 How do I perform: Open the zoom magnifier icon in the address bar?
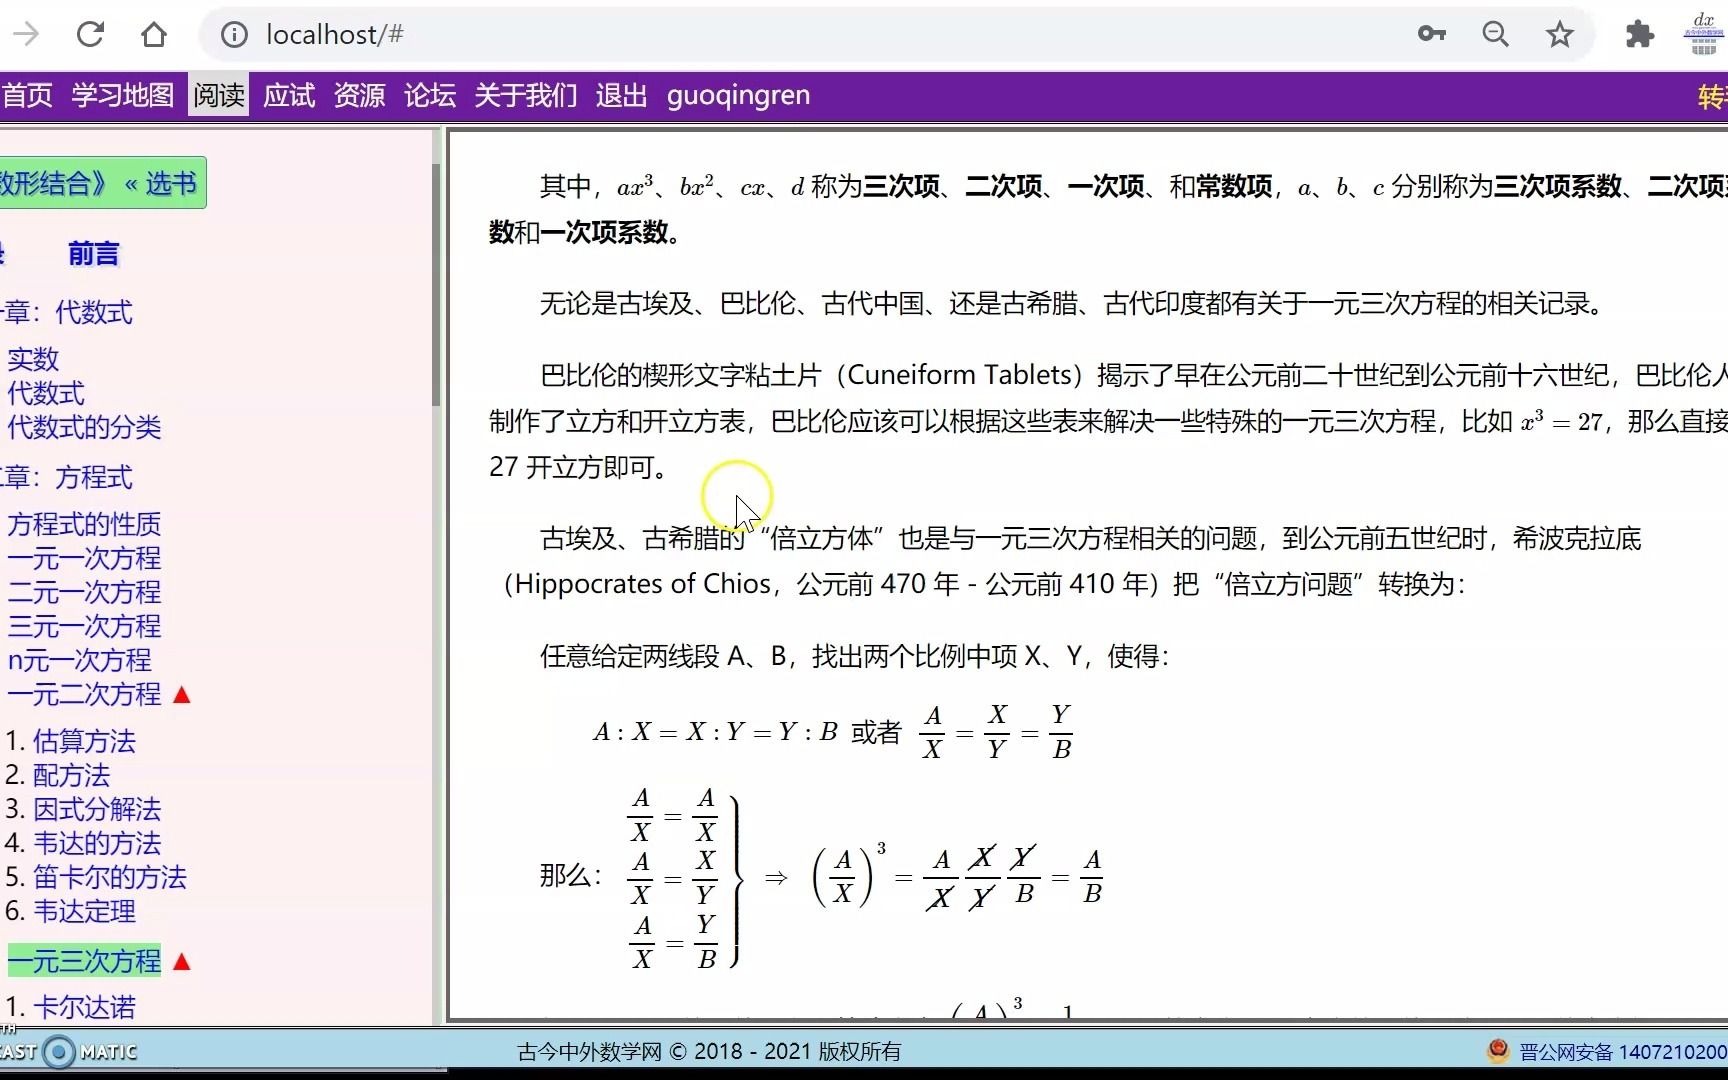pyautogui.click(x=1496, y=35)
